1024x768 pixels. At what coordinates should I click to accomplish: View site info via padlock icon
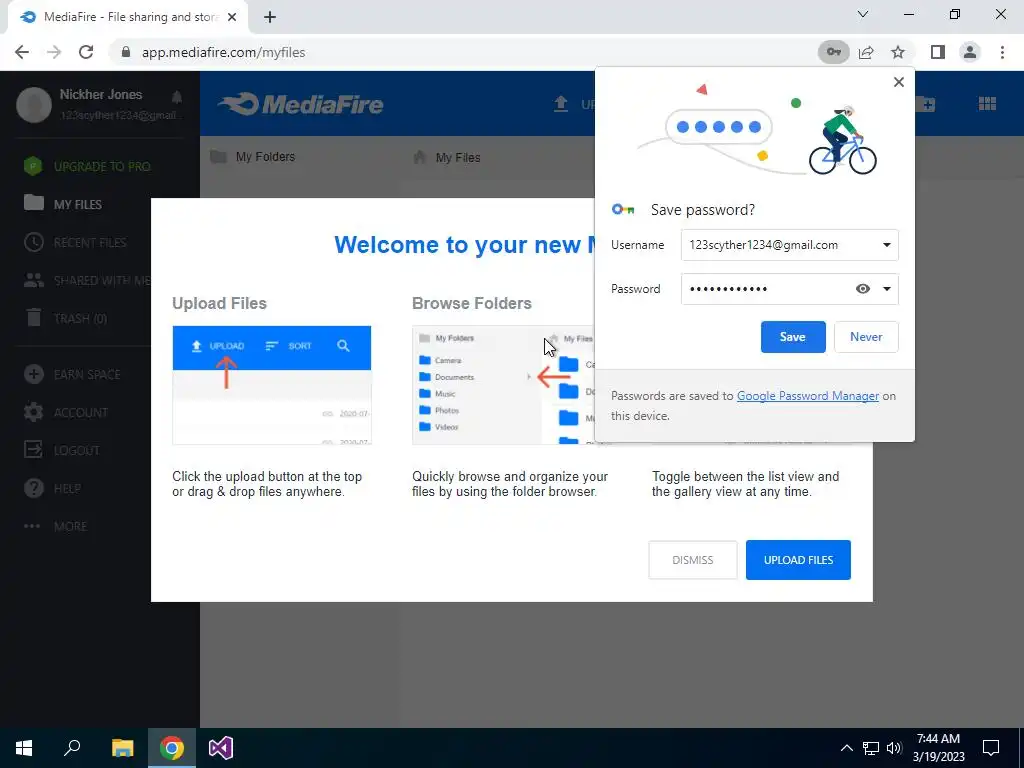coord(126,52)
